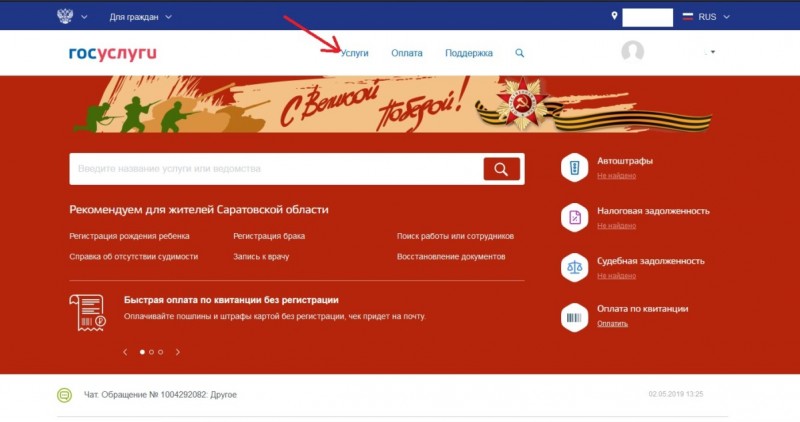The width and height of the screenshot is (800, 422).
Task: Open the Оплата menu item
Action: pos(407,53)
